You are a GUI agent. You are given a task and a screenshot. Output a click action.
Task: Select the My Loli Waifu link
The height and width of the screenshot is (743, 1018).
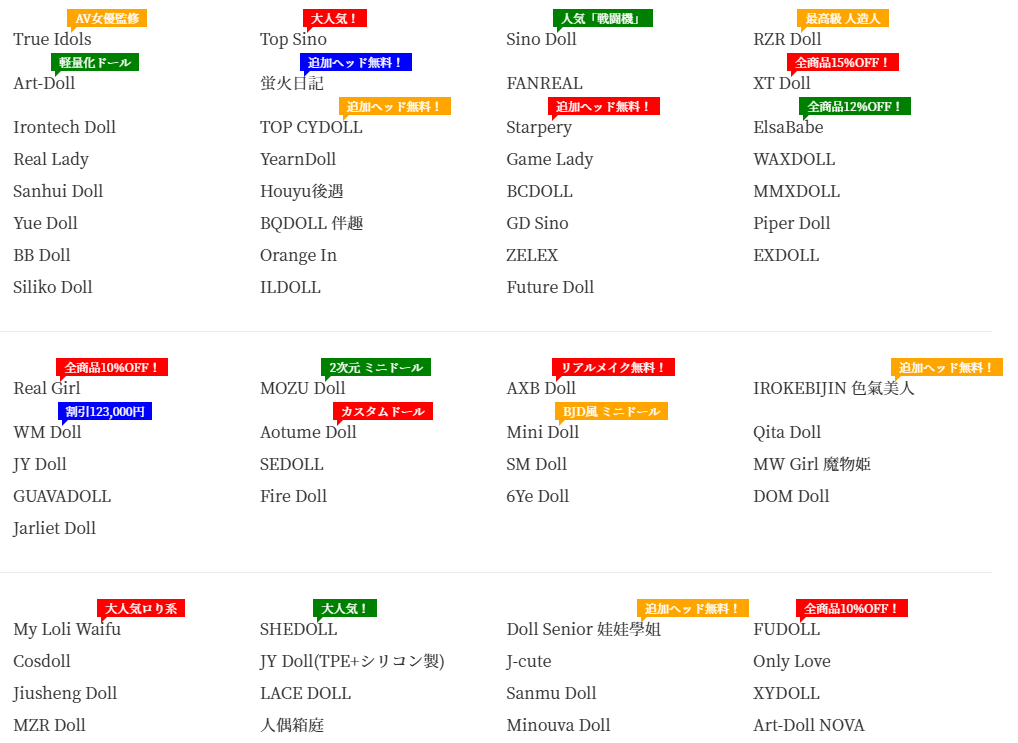[67, 629]
